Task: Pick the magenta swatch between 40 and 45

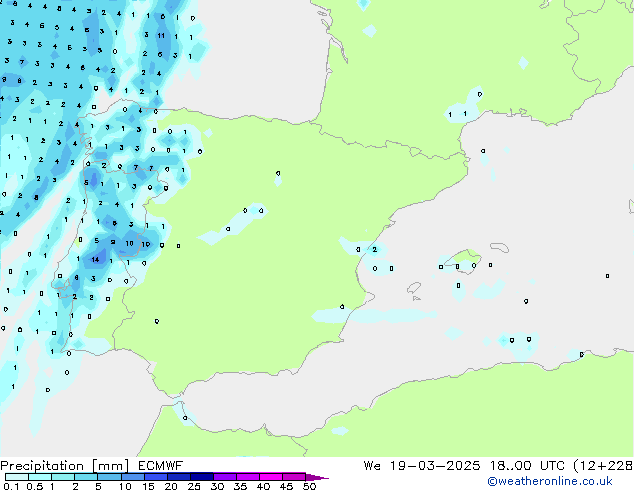Action: 274,477
